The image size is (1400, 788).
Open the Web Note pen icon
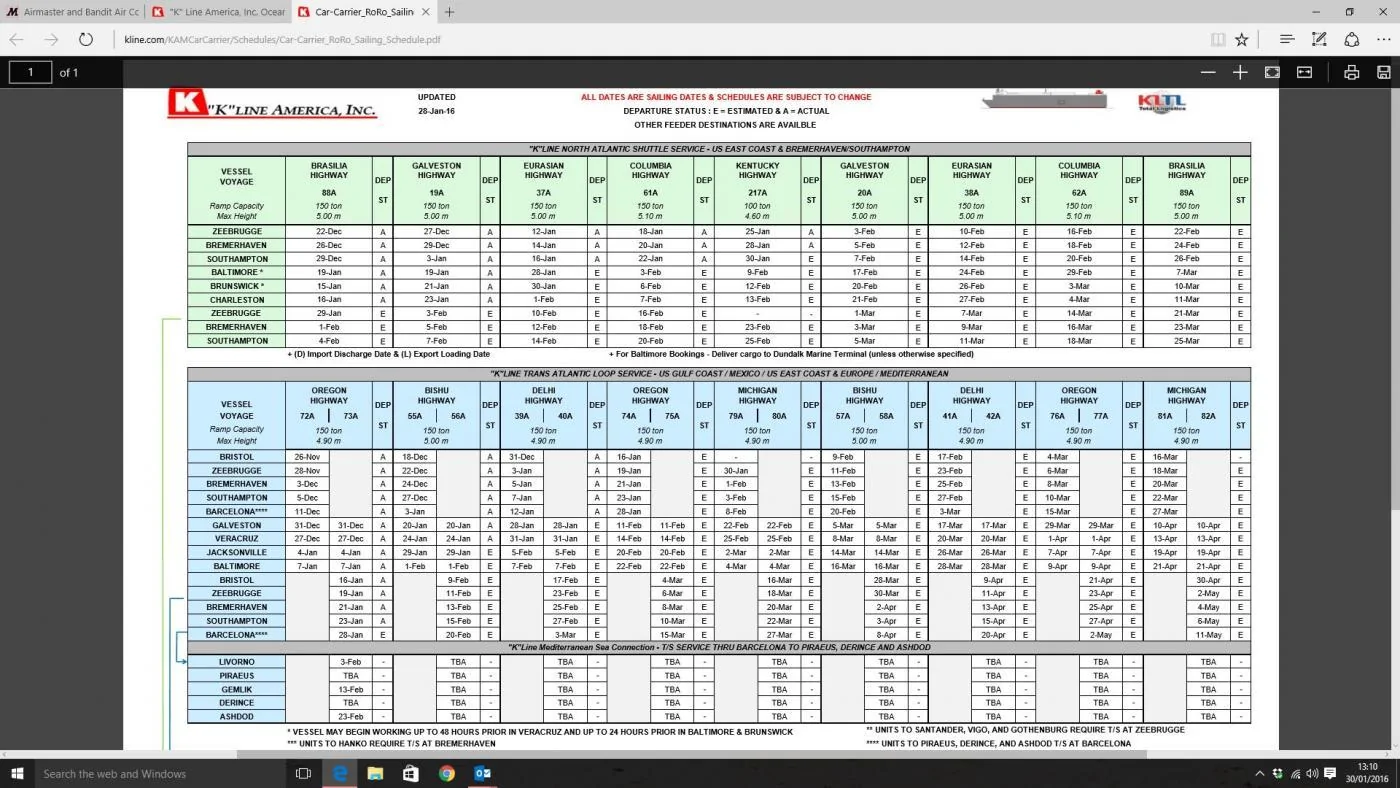(x=1319, y=39)
